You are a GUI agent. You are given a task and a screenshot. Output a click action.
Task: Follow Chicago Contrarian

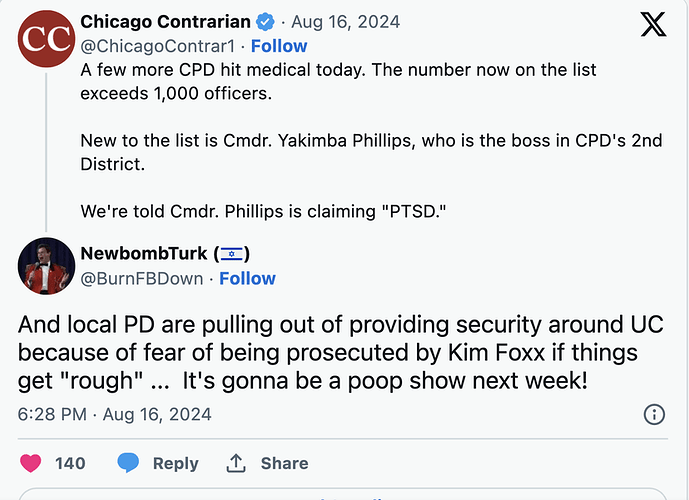click(x=279, y=46)
